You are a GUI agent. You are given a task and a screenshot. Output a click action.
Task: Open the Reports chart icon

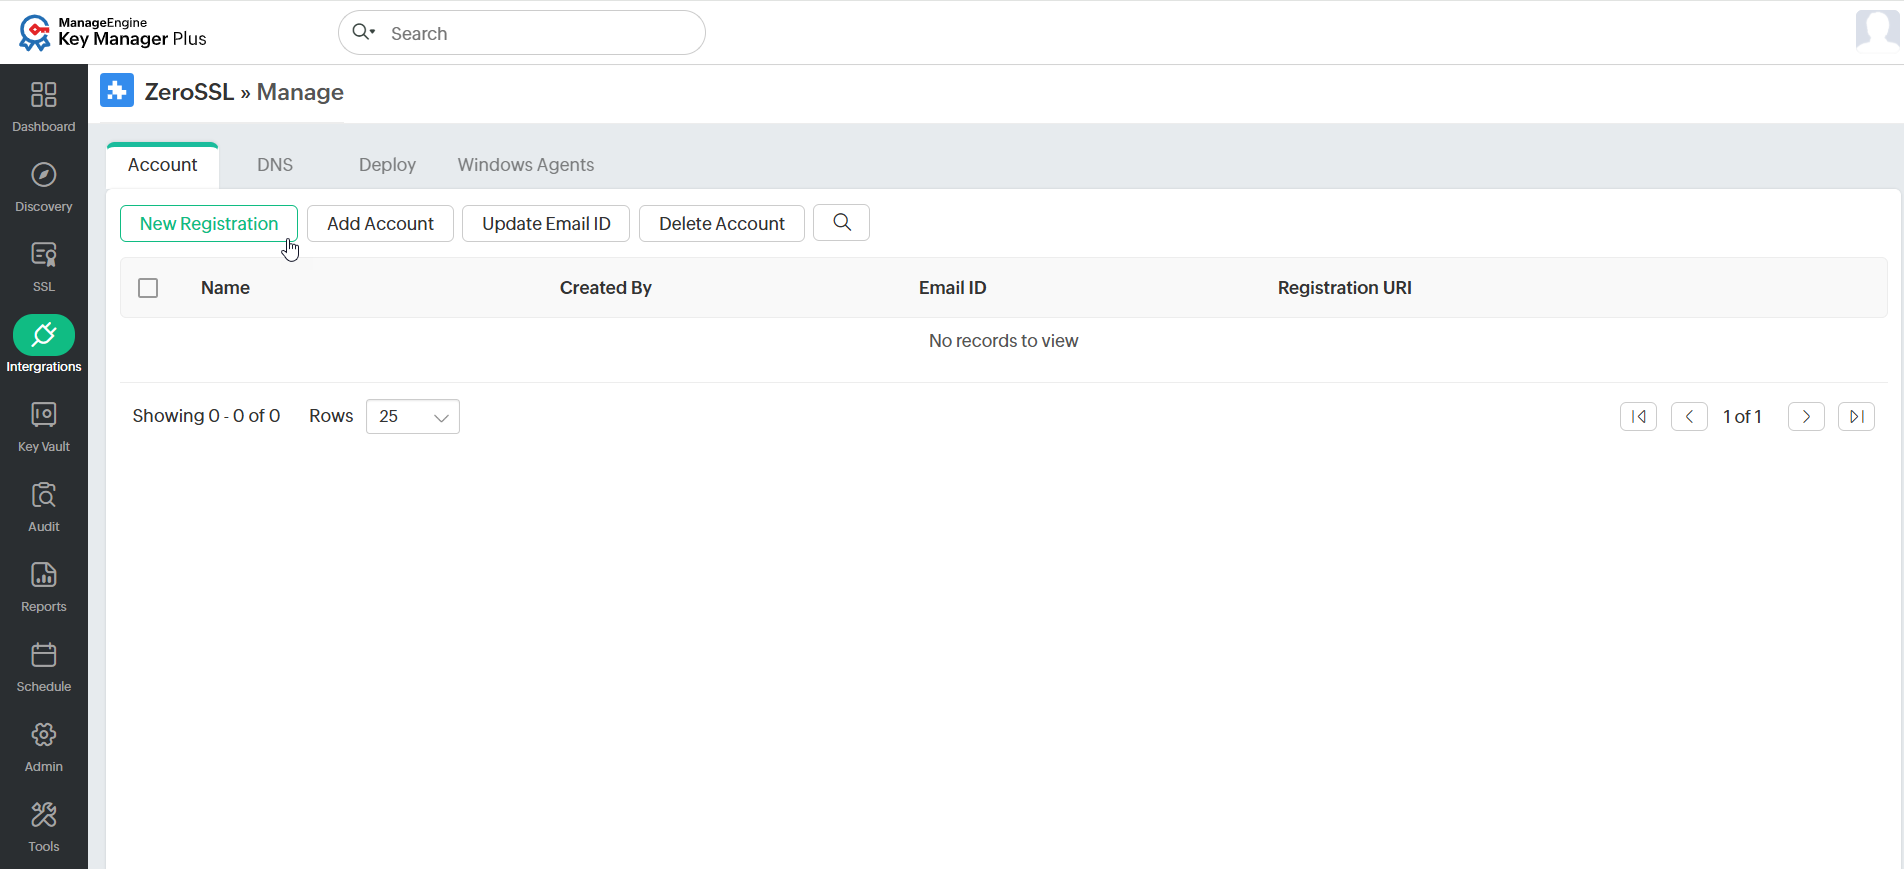click(x=44, y=575)
